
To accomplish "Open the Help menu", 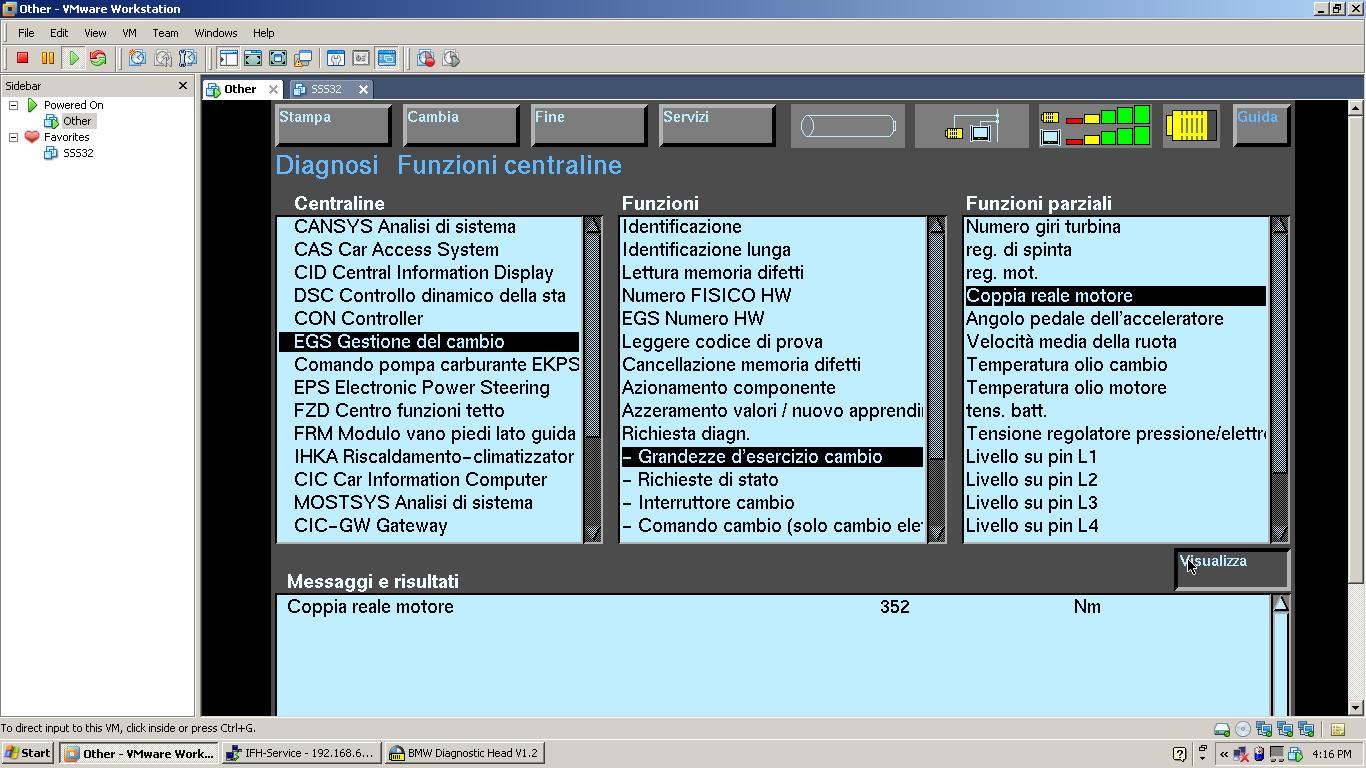I will pos(263,33).
